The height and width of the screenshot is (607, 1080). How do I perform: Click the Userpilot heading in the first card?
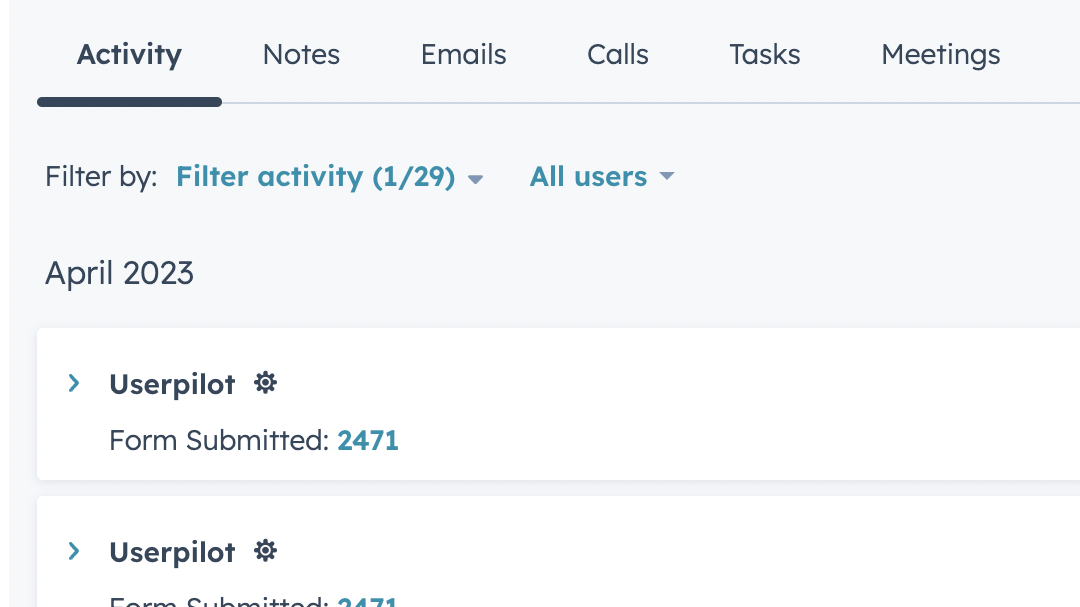pos(172,383)
